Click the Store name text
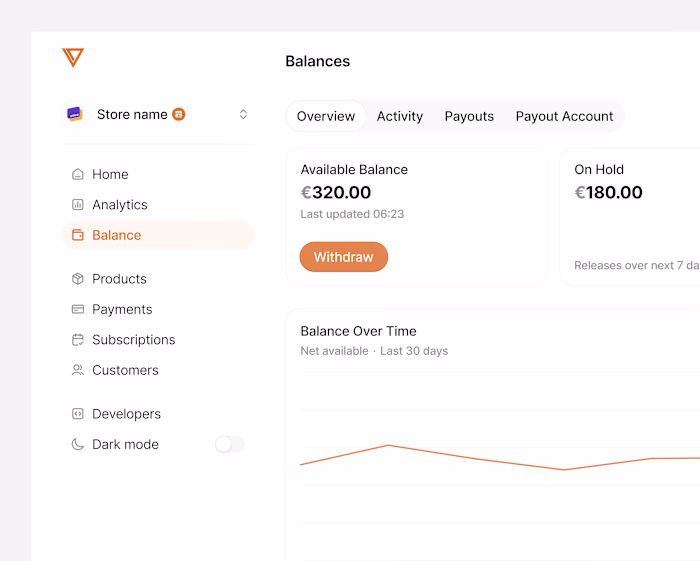 [x=132, y=114]
